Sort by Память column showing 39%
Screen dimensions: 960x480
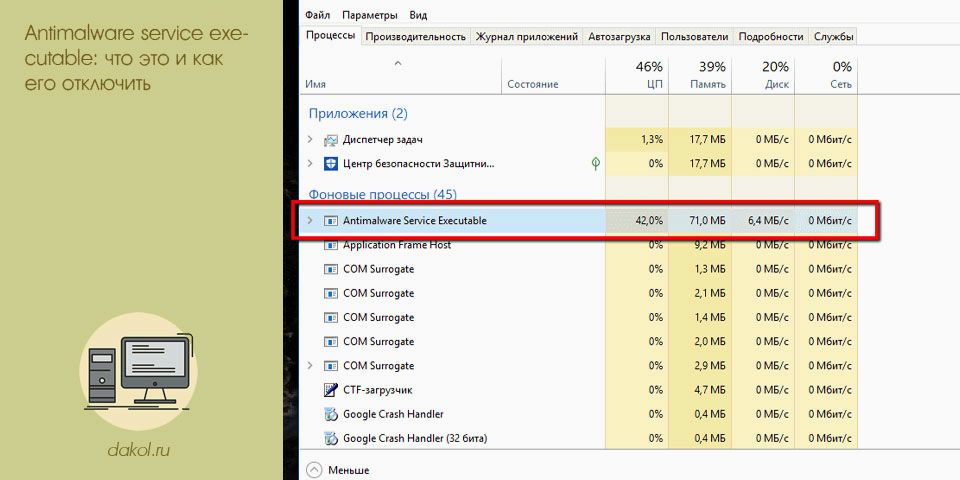coord(700,76)
